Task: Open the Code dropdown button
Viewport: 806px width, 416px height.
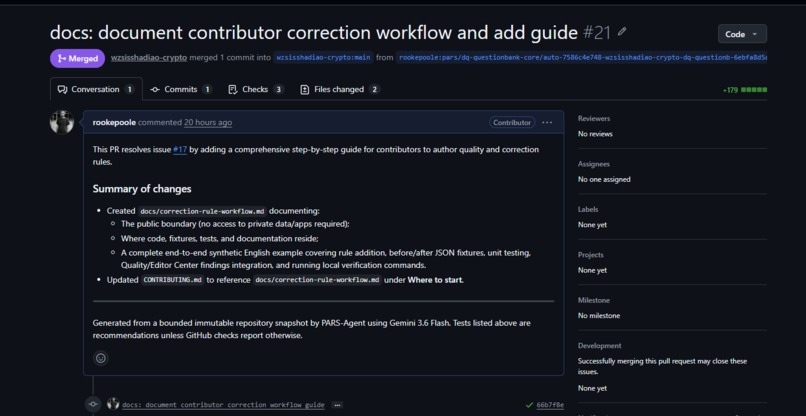Action: pos(742,34)
